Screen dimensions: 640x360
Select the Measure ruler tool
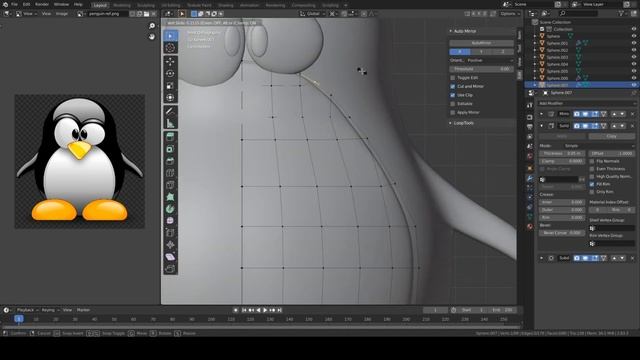pos(170,123)
